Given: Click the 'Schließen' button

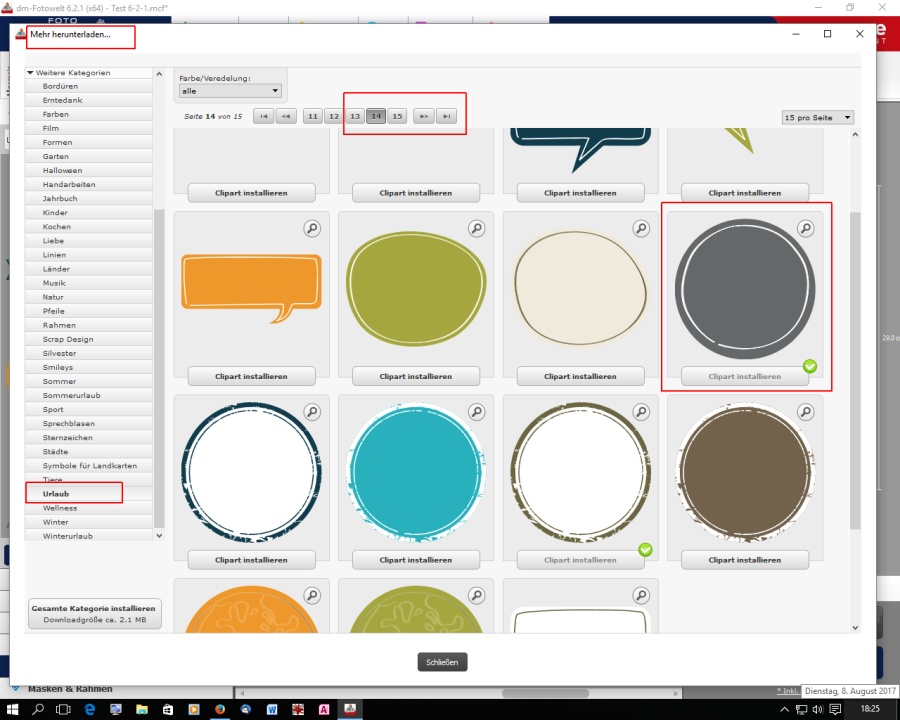Looking at the screenshot, I should tap(442, 662).
